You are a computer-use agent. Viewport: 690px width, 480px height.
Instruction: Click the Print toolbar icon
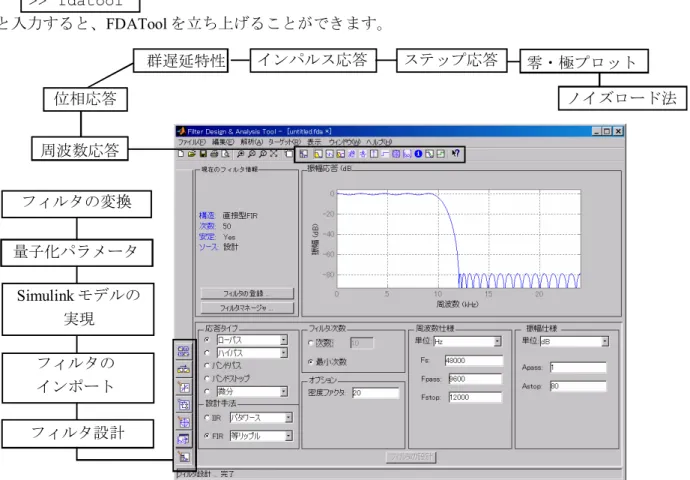click(214, 154)
